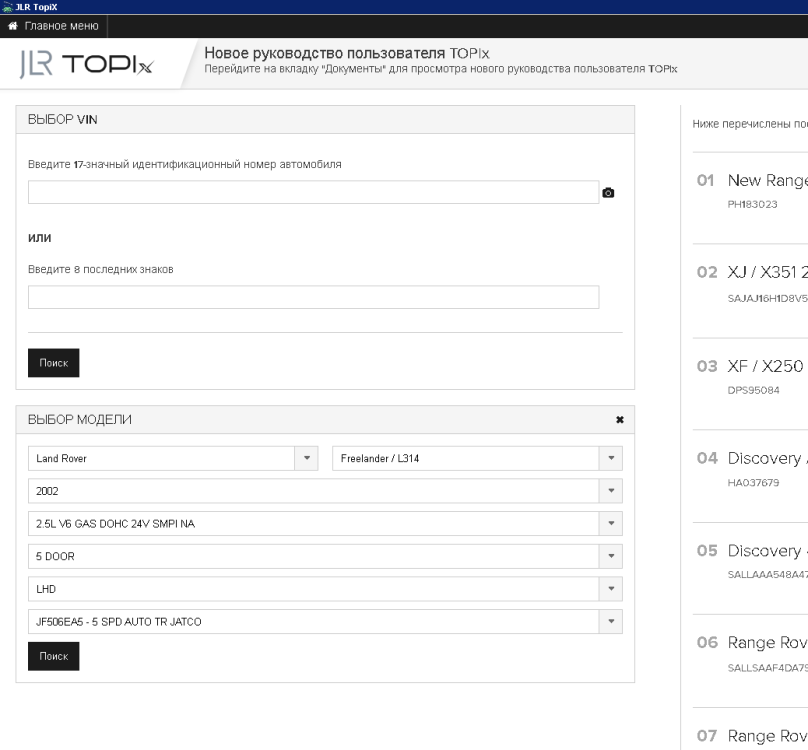
Task: Click the 17-digit VIN input field
Action: 313,192
